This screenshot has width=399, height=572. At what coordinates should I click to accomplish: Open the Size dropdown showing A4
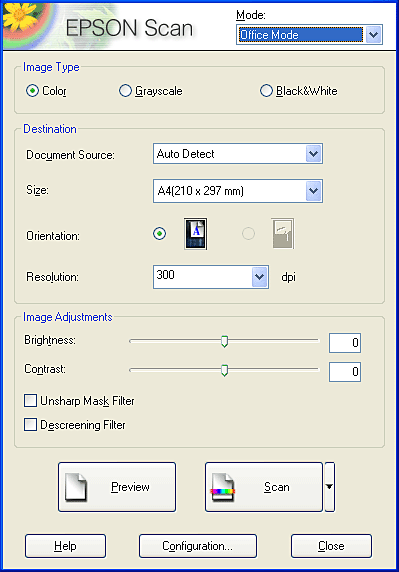coord(238,190)
